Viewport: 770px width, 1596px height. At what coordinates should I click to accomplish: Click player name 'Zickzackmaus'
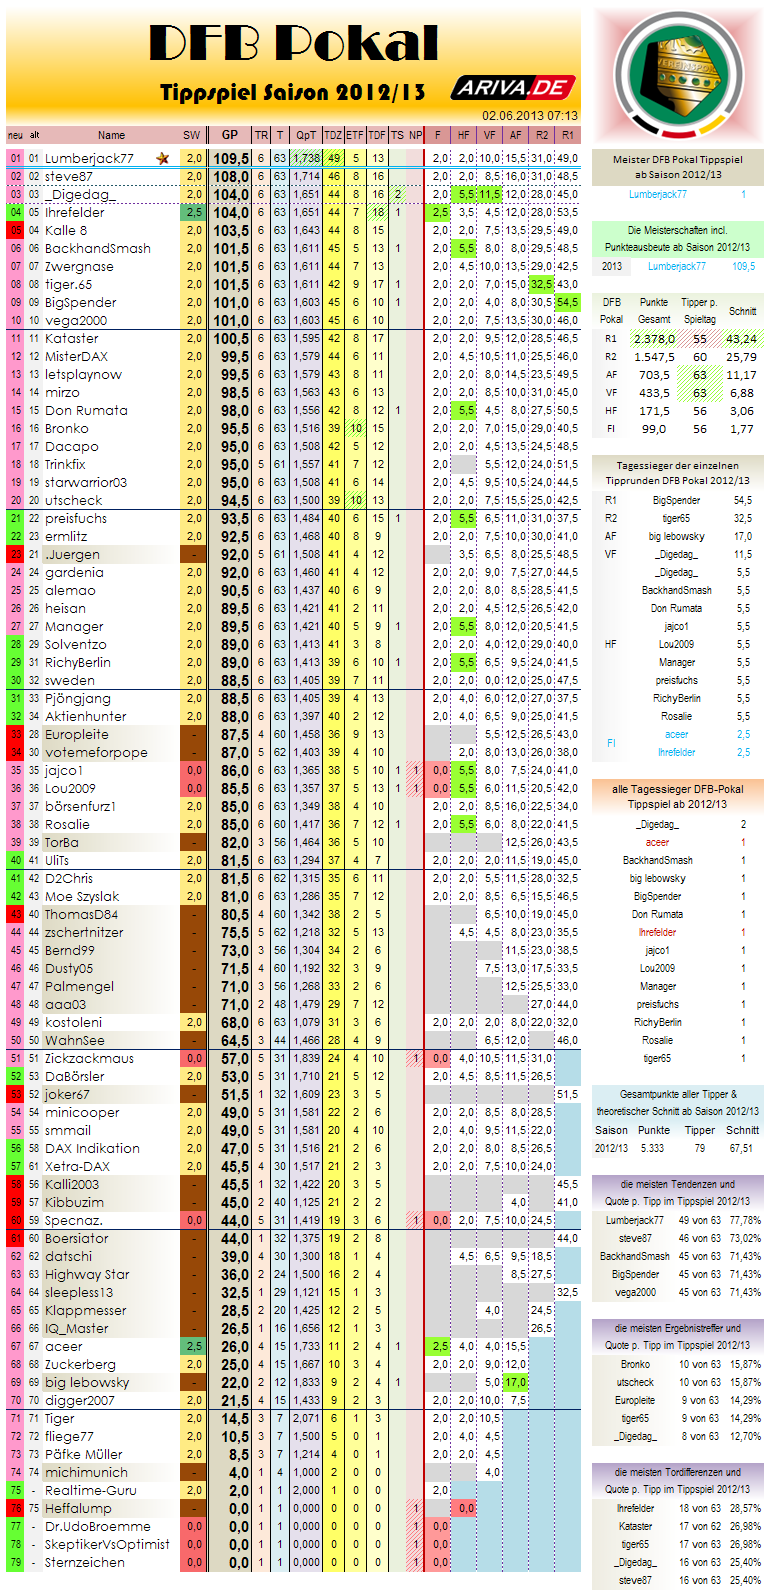click(89, 1058)
